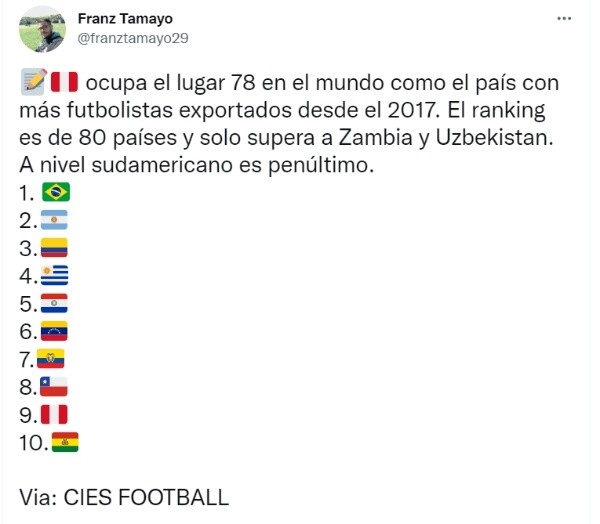The height and width of the screenshot is (524, 600).
Task: Select the Ecuador flag at rank 7
Action: click(50, 359)
